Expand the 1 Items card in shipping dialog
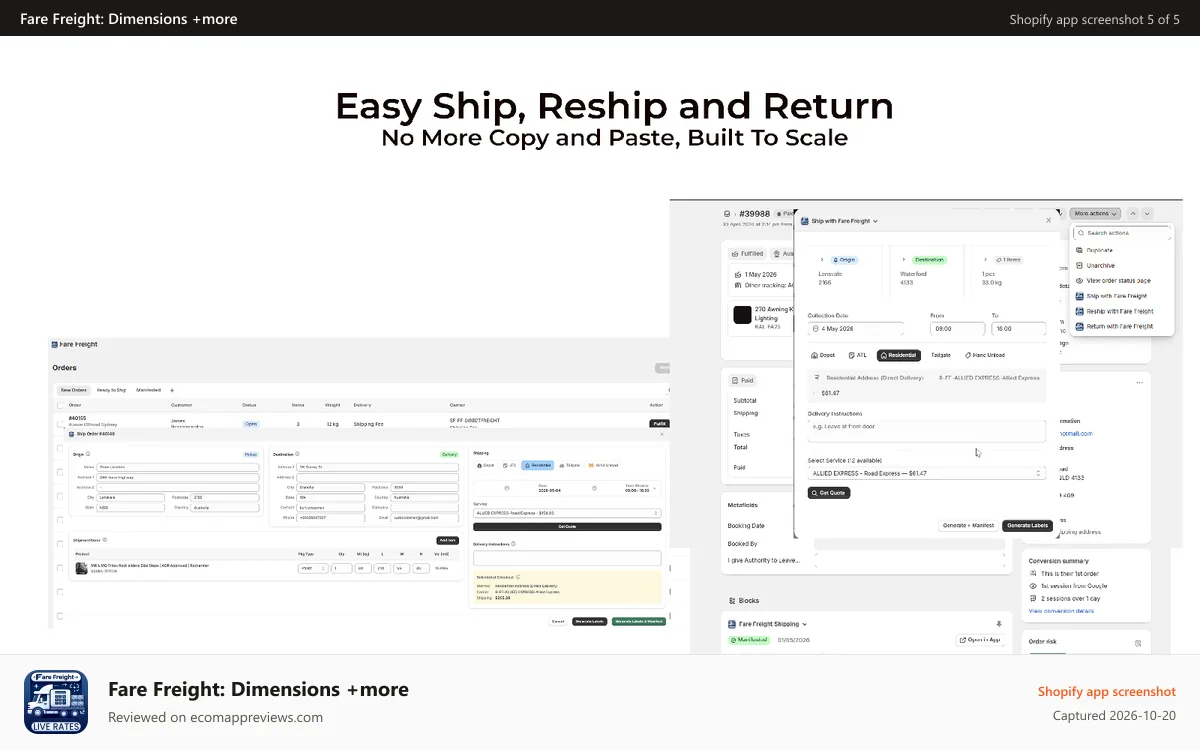The image size is (1200, 750). [985, 259]
